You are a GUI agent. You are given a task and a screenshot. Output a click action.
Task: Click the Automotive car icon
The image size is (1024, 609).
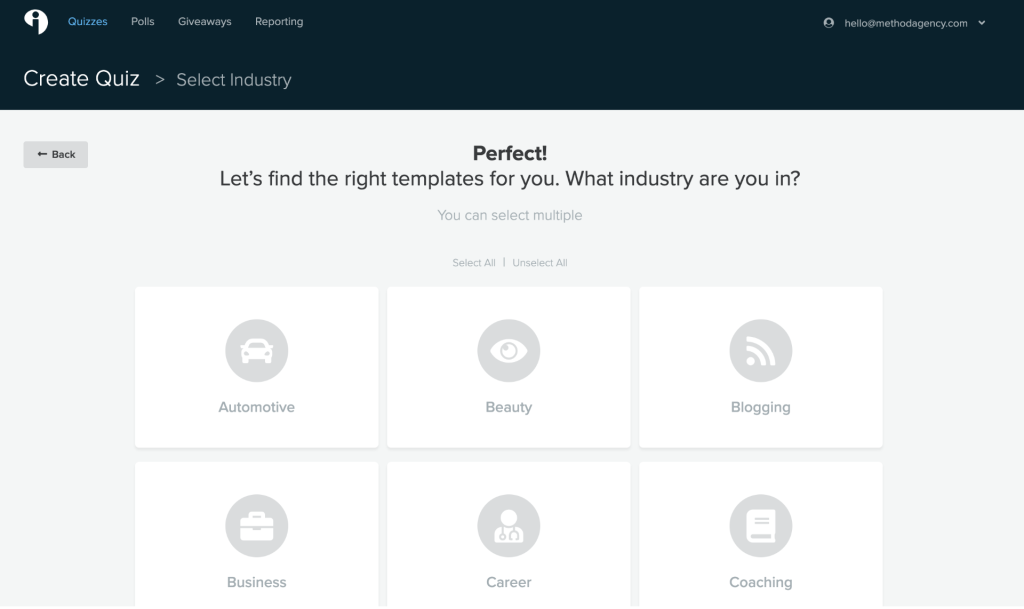(257, 351)
